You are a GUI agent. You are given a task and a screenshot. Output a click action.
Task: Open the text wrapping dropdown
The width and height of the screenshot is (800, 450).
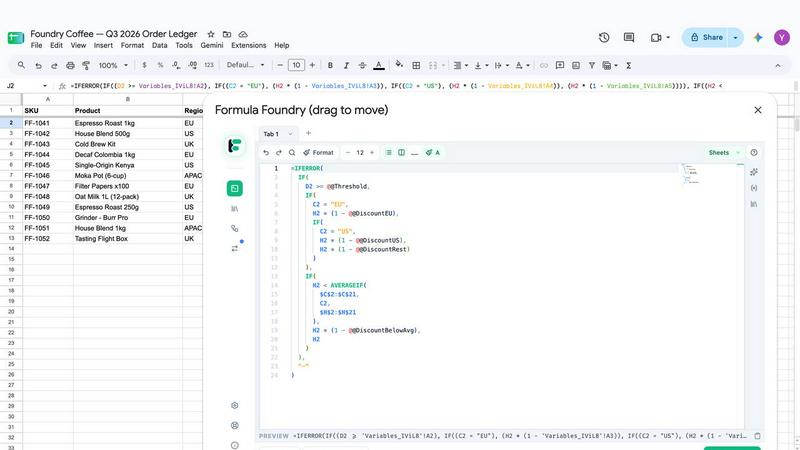(x=502, y=65)
